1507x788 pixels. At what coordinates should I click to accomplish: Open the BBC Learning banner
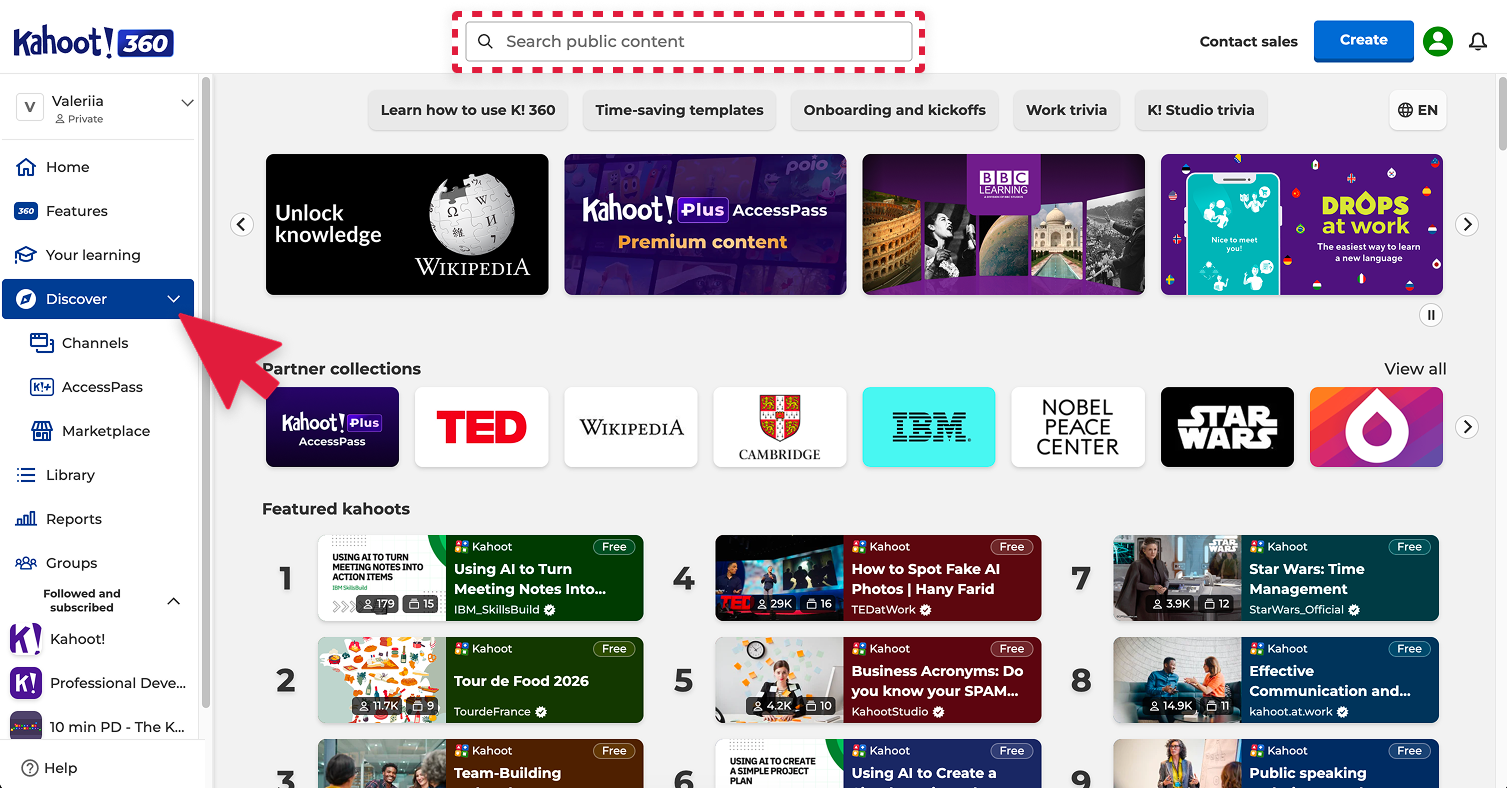[x=1004, y=224]
